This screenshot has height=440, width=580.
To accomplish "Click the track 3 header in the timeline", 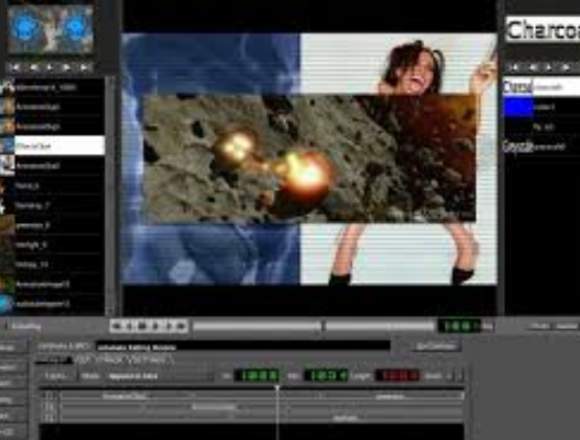I will point(50,418).
